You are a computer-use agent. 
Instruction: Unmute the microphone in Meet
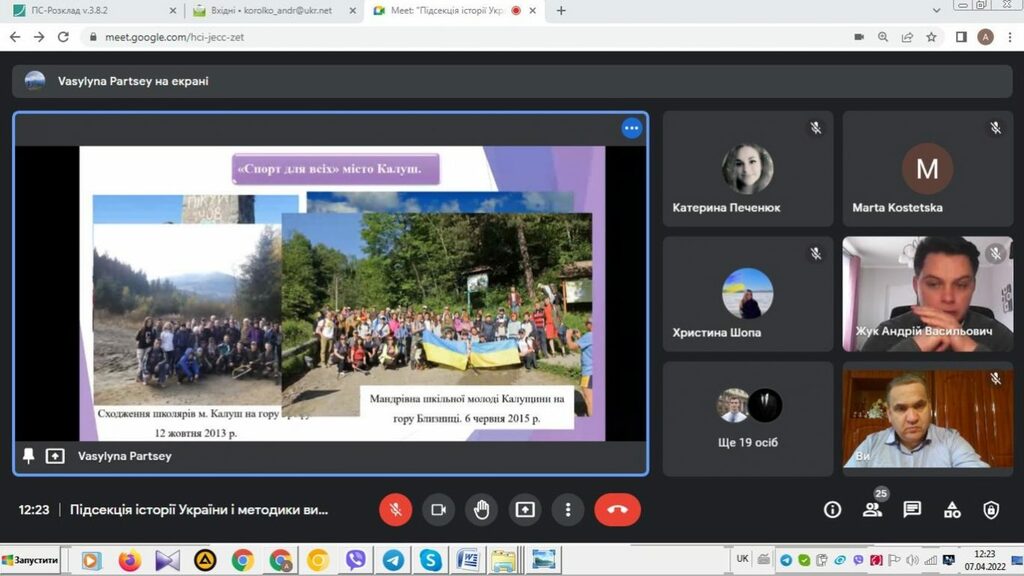click(x=395, y=510)
